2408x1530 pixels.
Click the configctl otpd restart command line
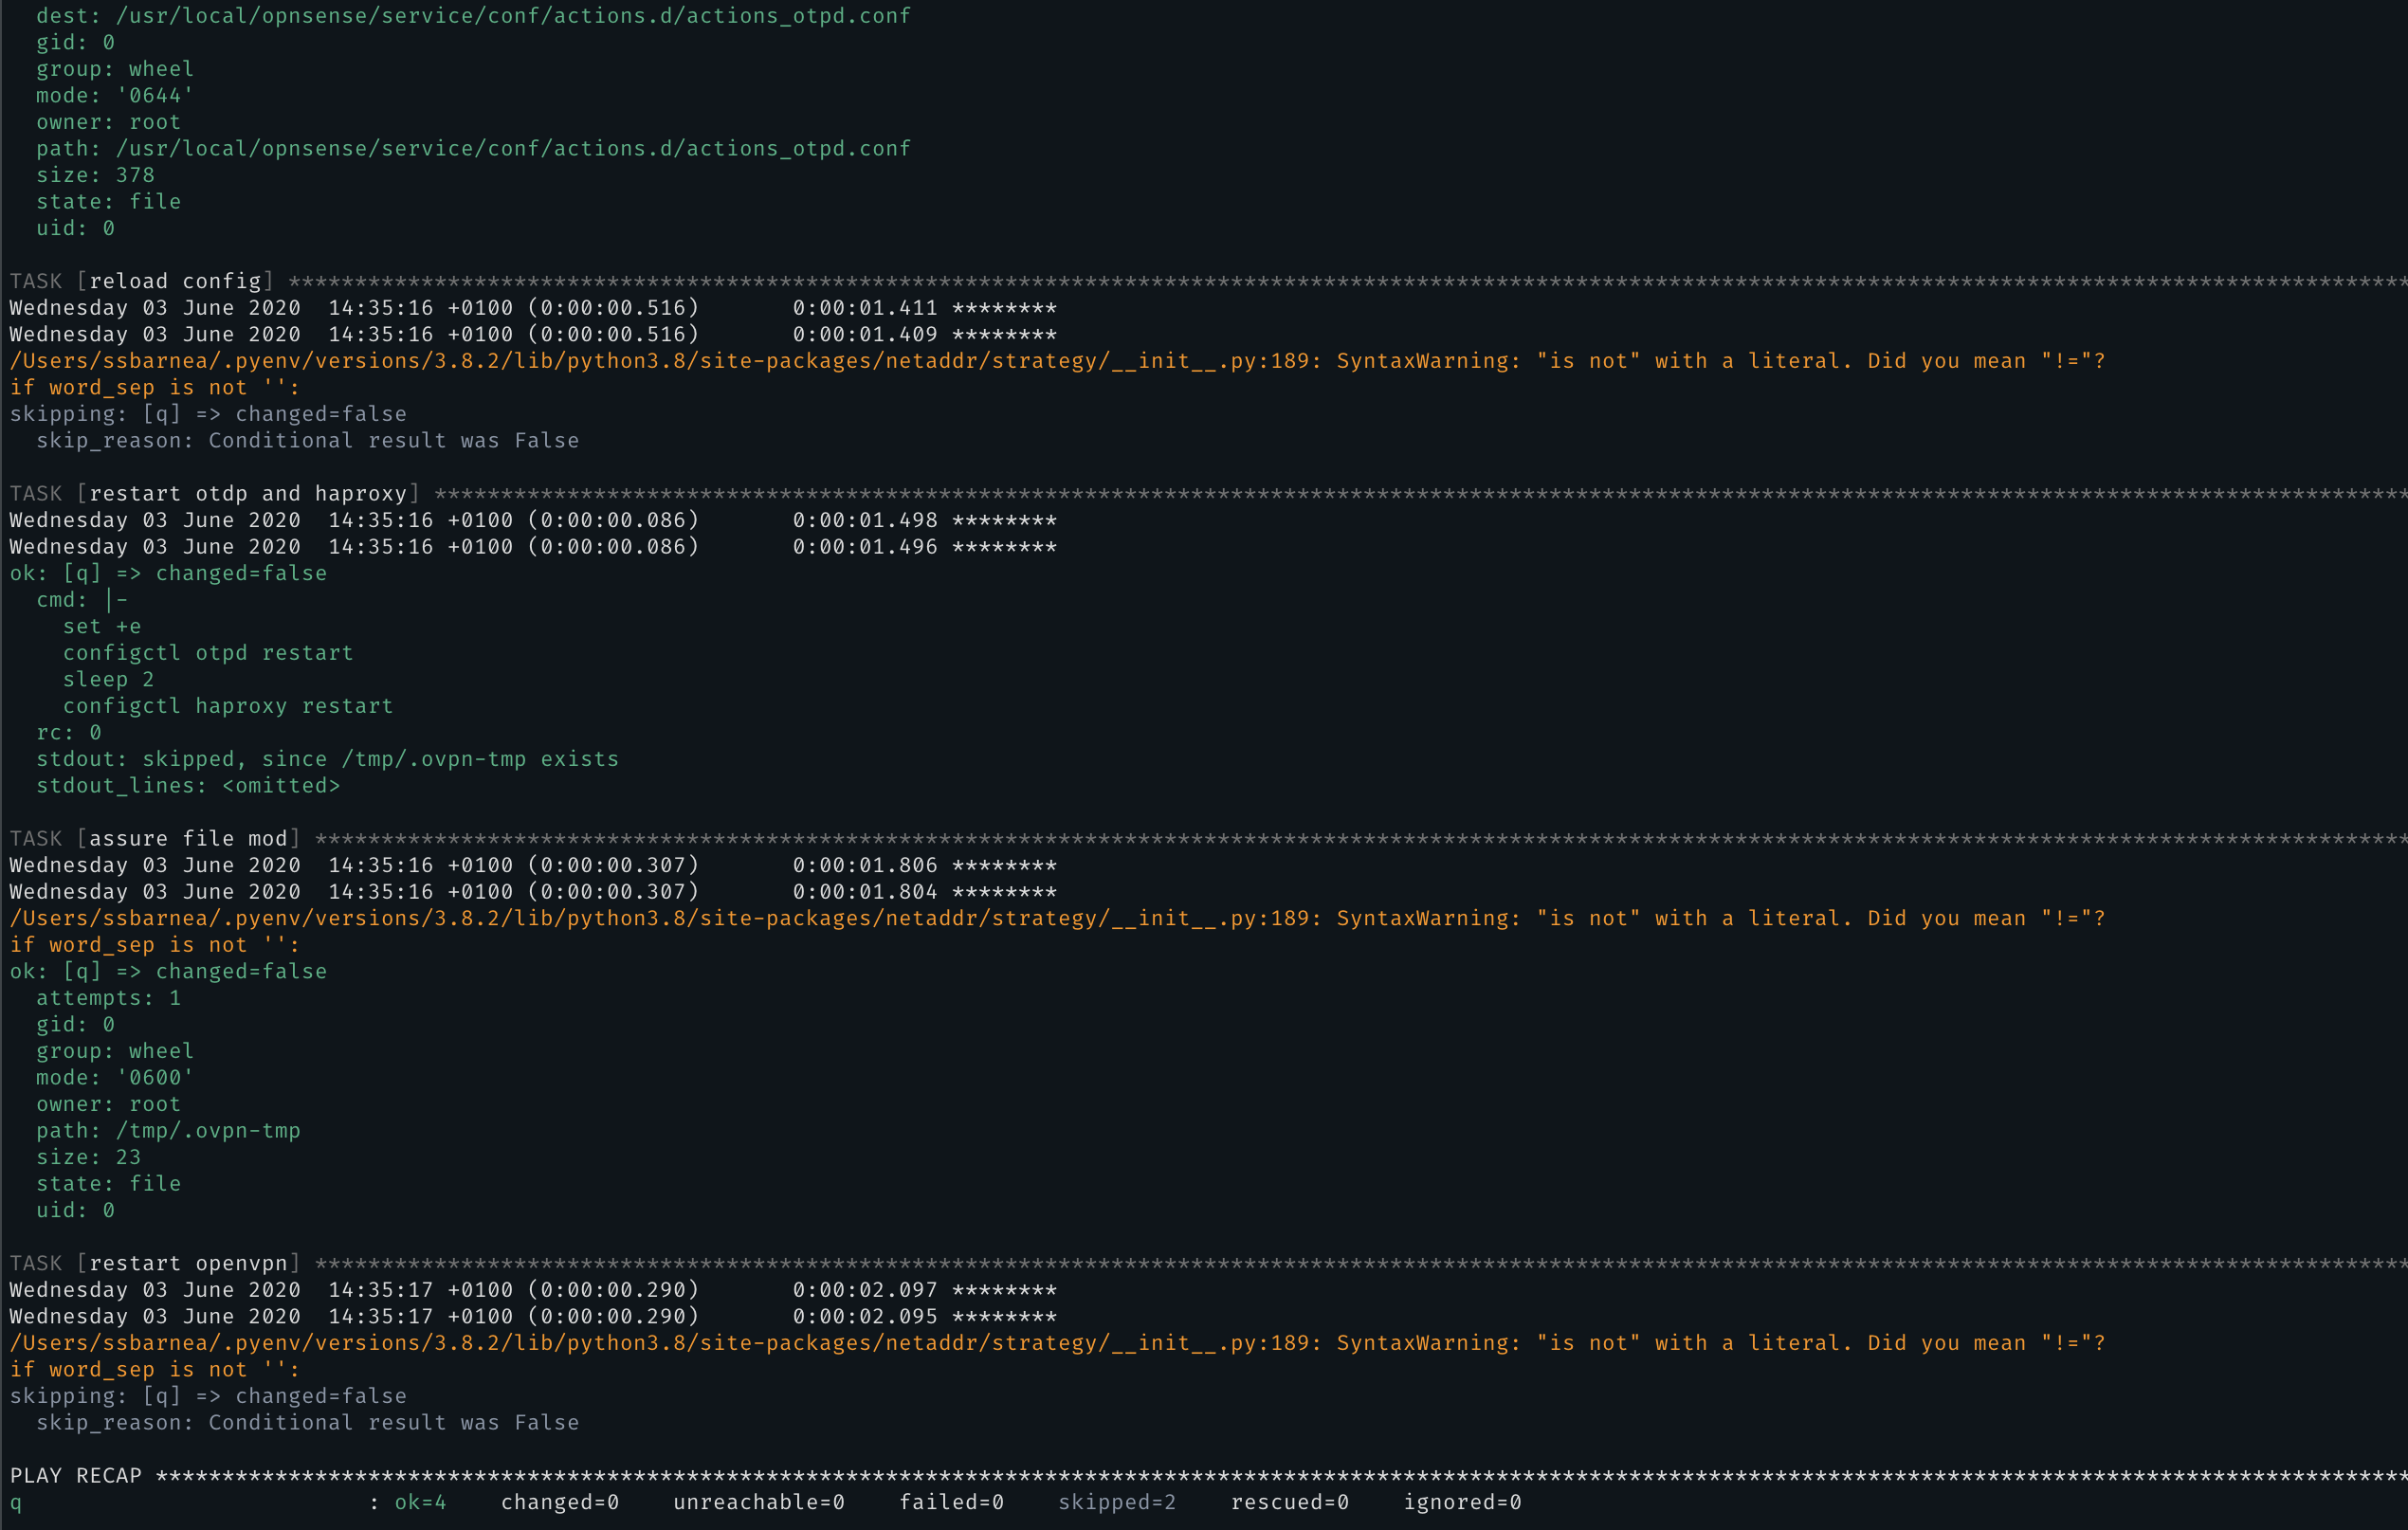pyautogui.click(x=209, y=652)
